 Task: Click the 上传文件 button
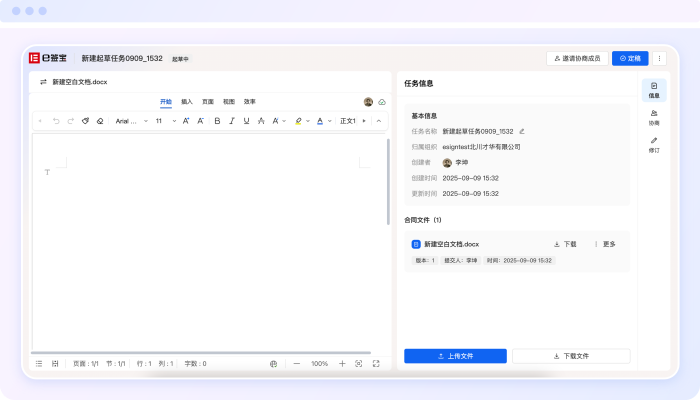[x=455, y=356]
